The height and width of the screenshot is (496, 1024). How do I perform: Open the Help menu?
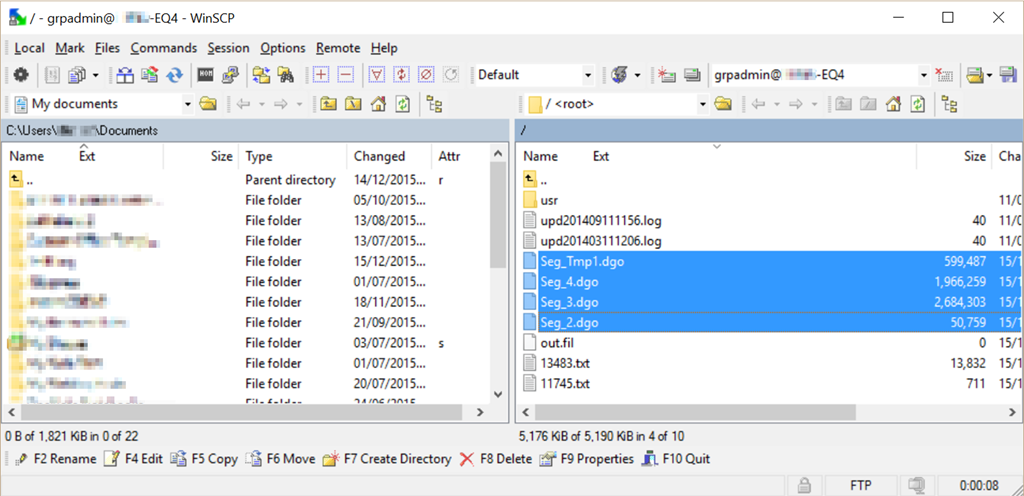[384, 48]
